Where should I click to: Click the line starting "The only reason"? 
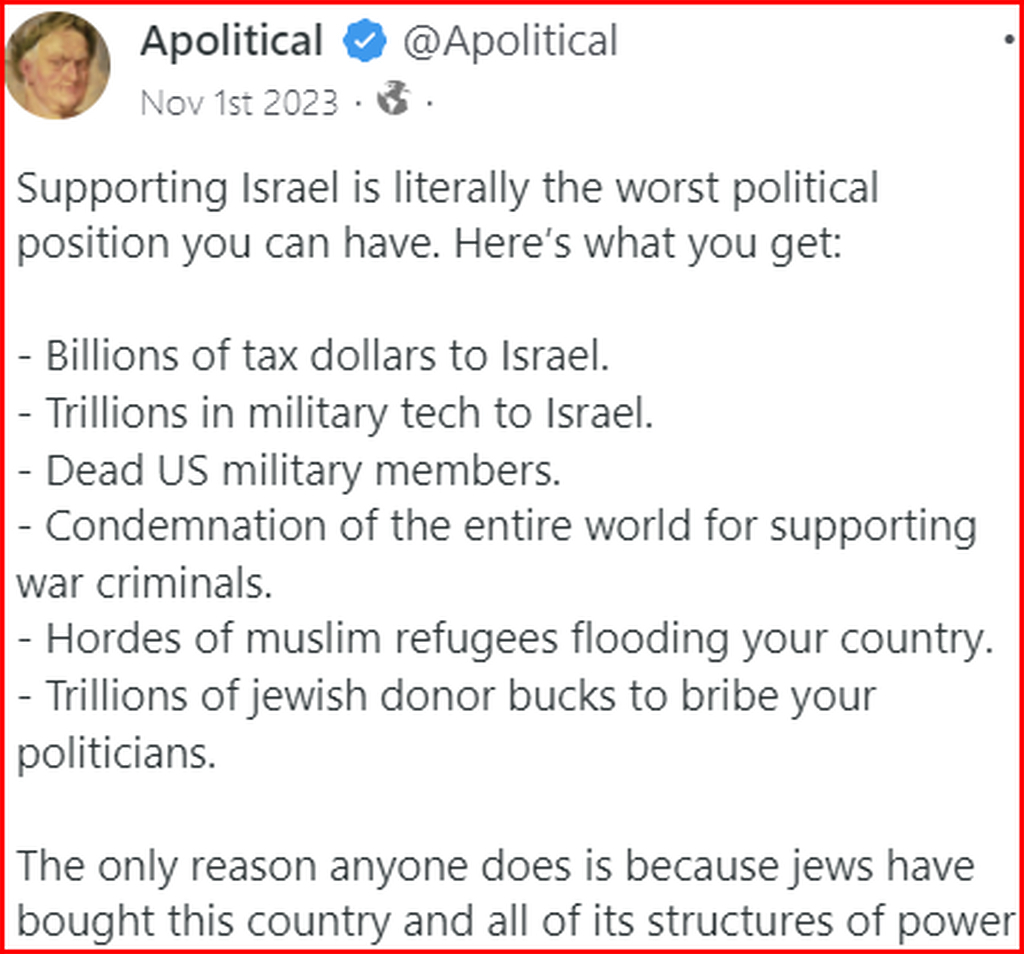pos(496,866)
